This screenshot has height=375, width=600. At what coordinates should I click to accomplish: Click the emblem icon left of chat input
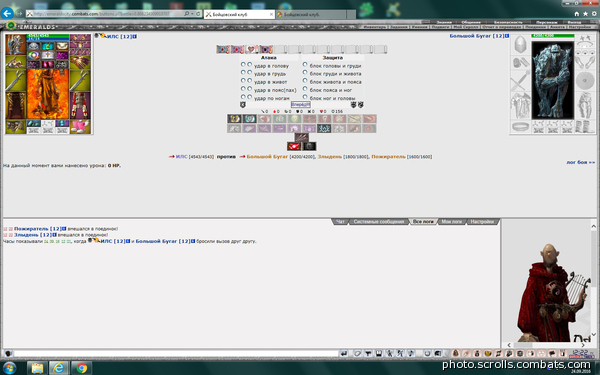click(8, 354)
